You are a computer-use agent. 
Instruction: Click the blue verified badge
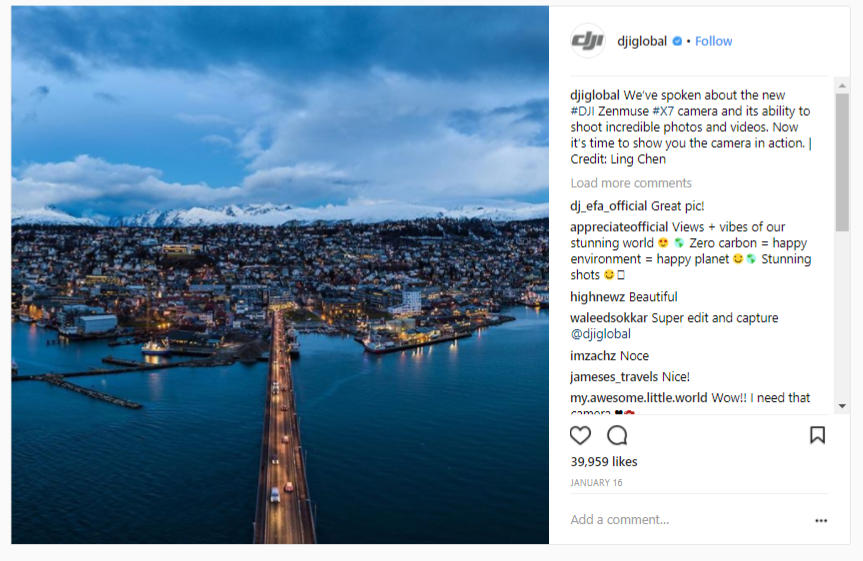point(677,41)
